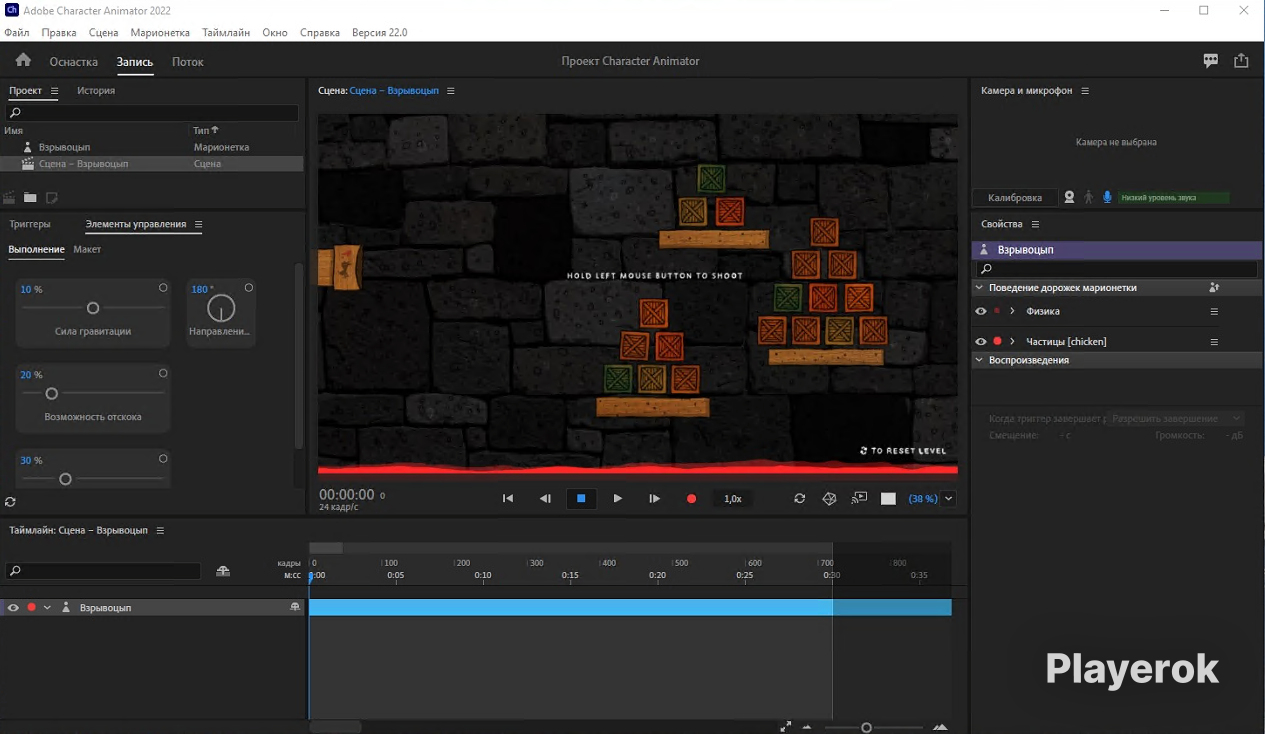Zoom in timeline with large mountains icon
Image resolution: width=1265 pixels, height=734 pixels.
pos(941,727)
